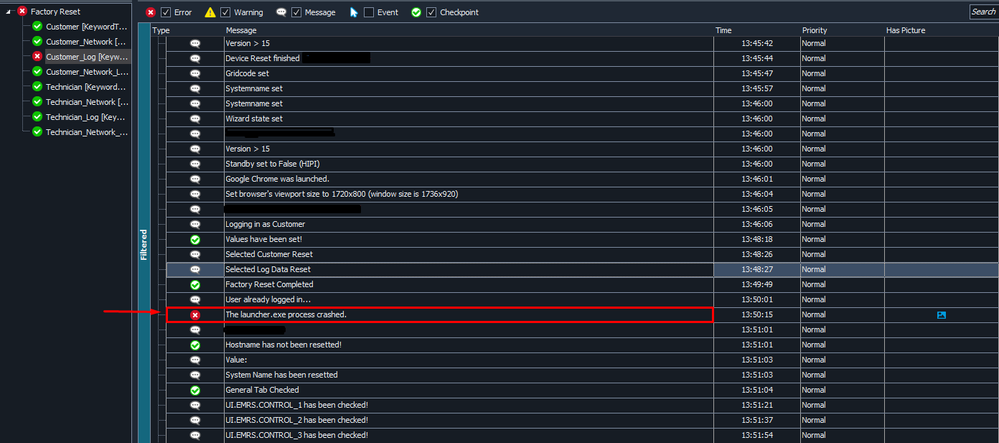Viewport: 999px width, 443px height.
Task: Click message icon of 'System Name has been resetted'
Action: (196, 375)
